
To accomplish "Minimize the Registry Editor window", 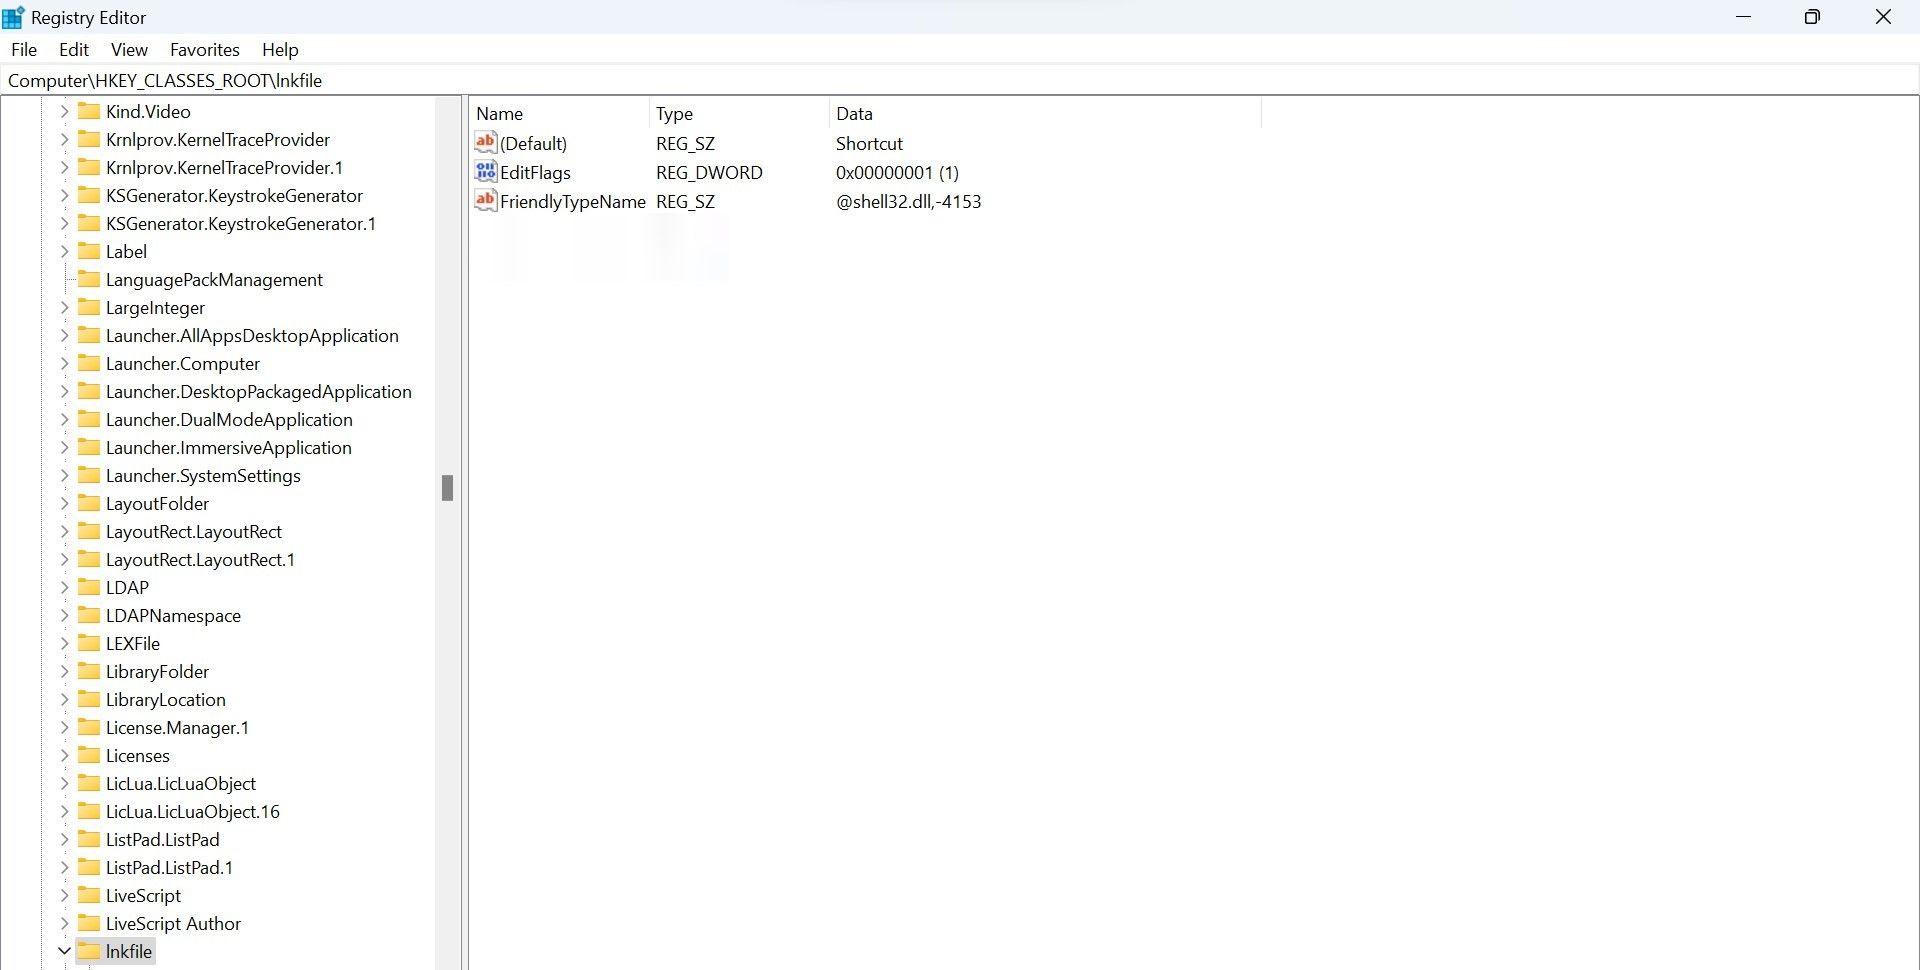I will (x=1744, y=17).
